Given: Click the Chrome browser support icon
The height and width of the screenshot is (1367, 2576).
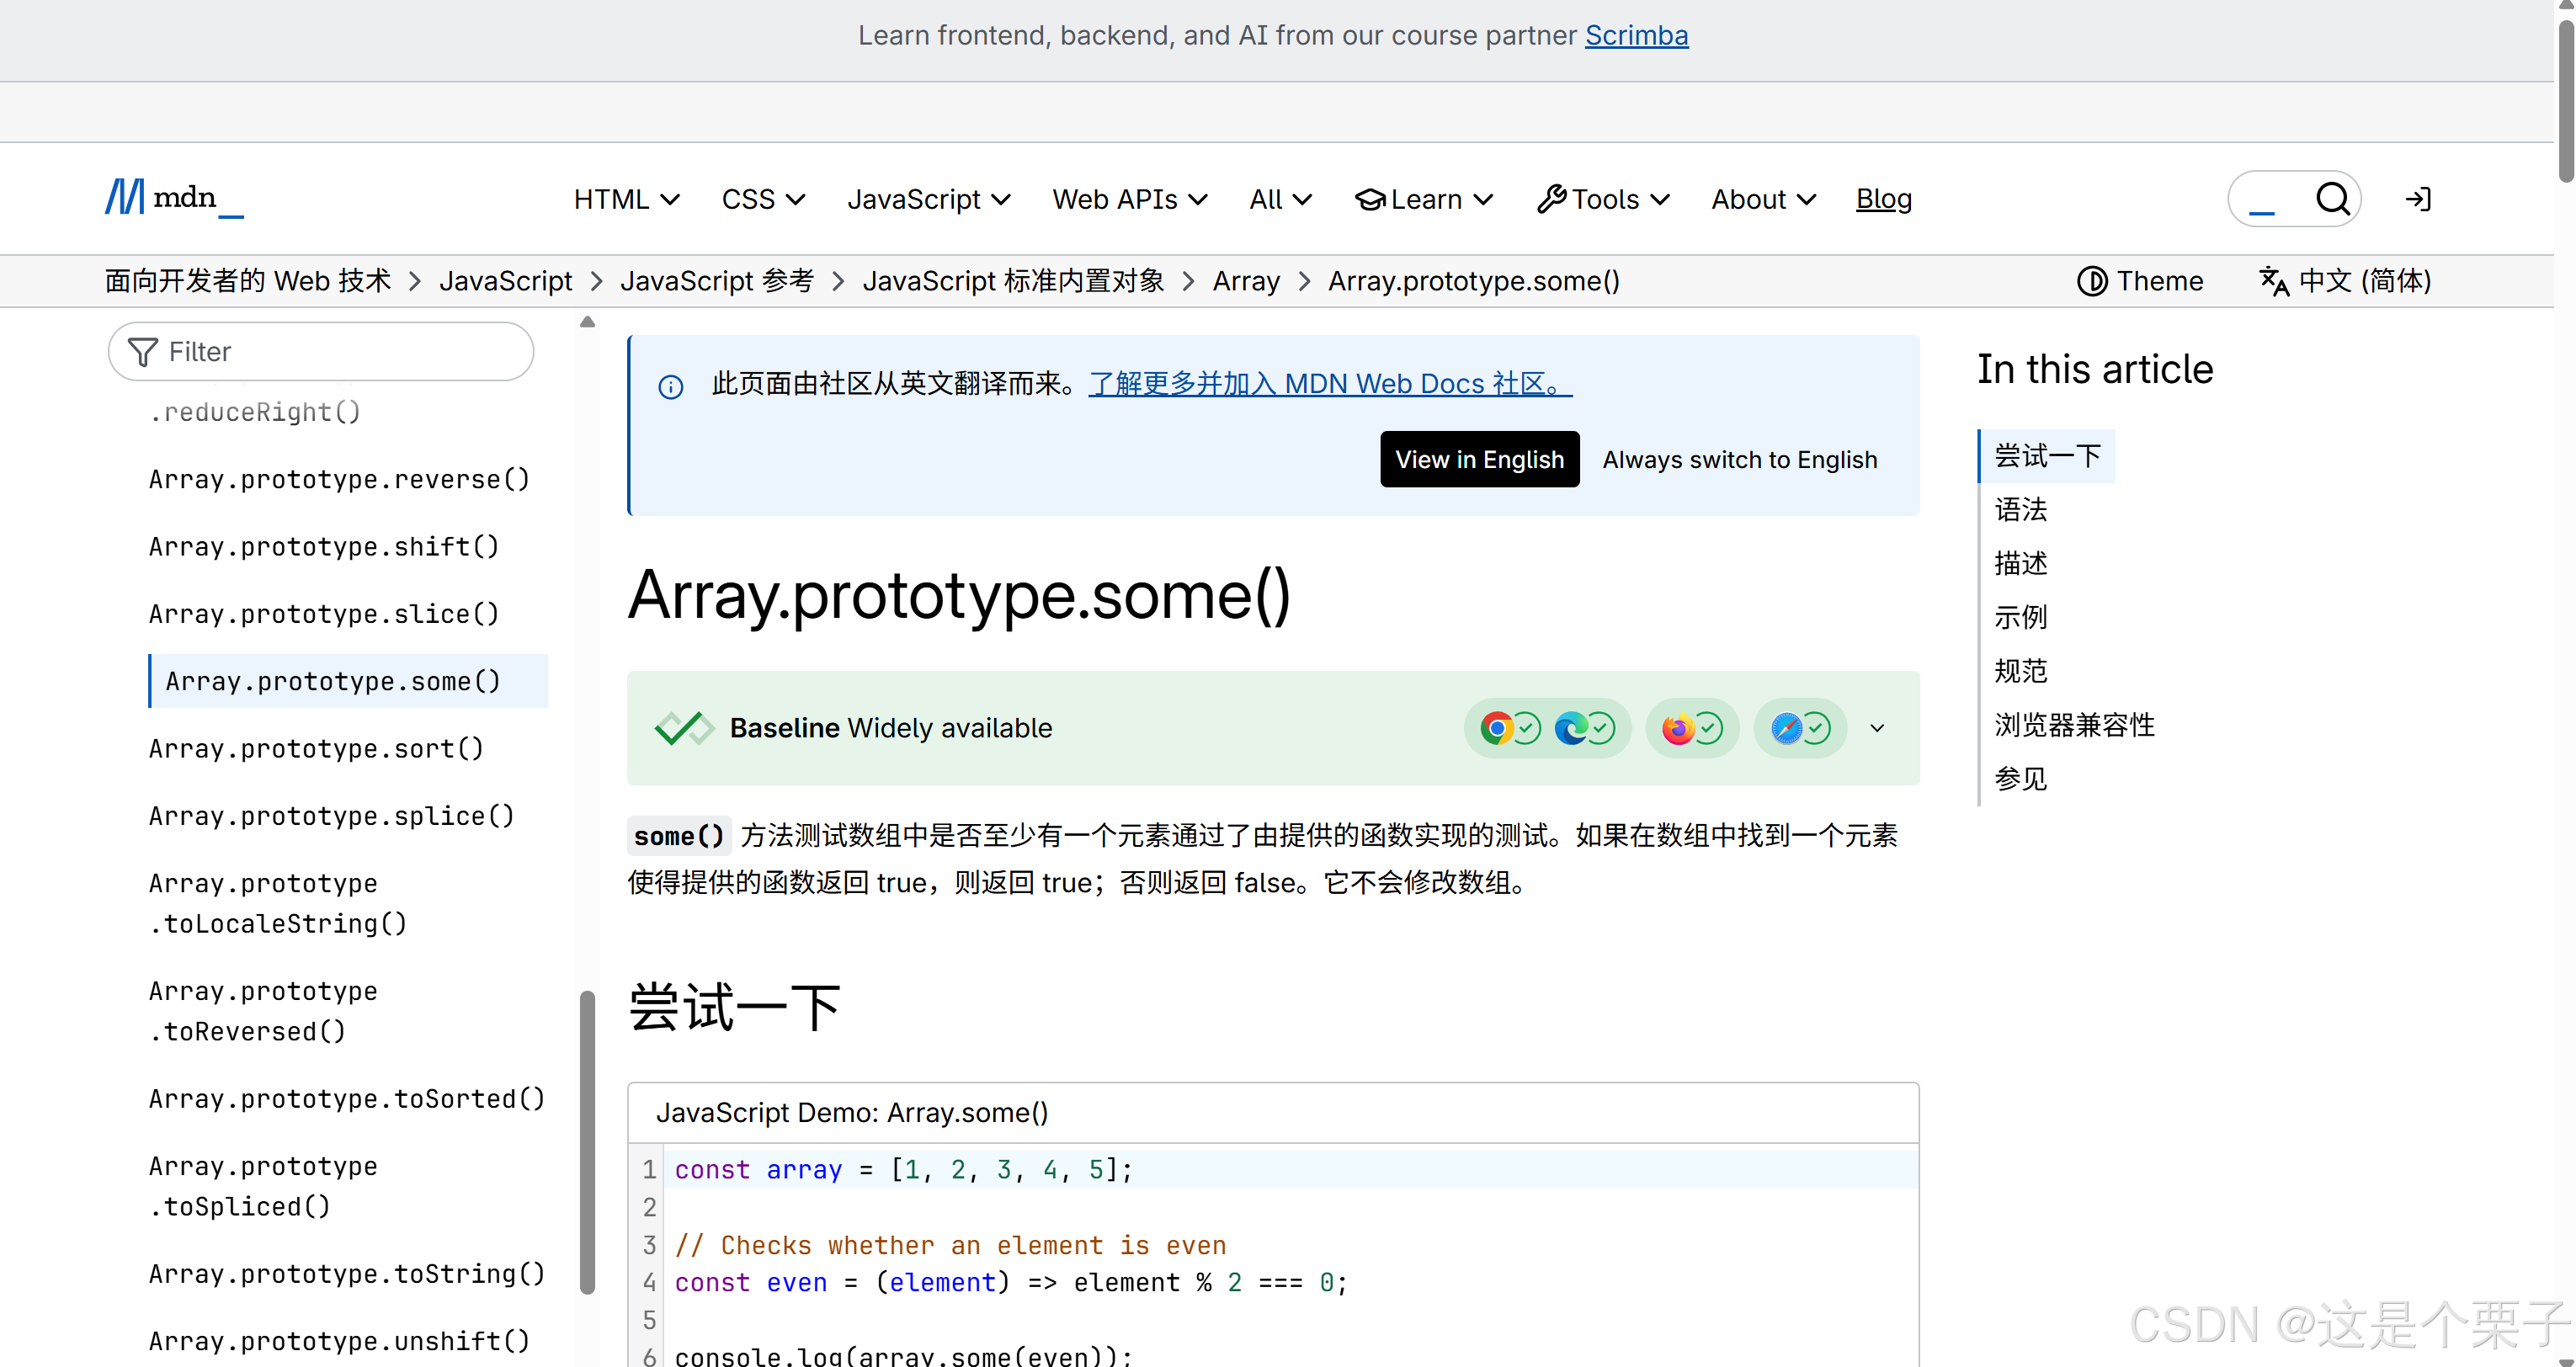Looking at the screenshot, I should [x=1496, y=728].
